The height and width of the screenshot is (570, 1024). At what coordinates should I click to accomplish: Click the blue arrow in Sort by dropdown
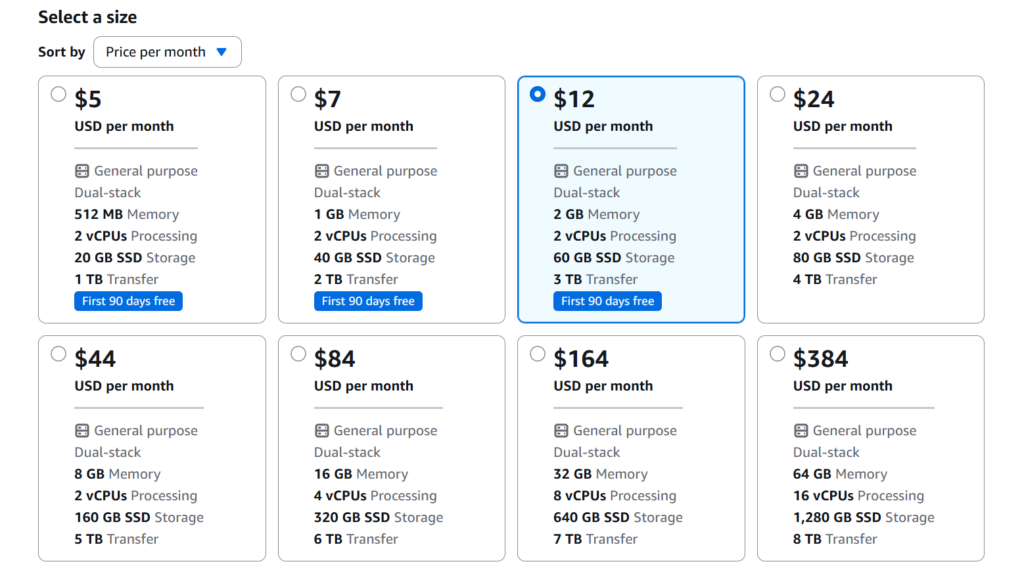222,52
